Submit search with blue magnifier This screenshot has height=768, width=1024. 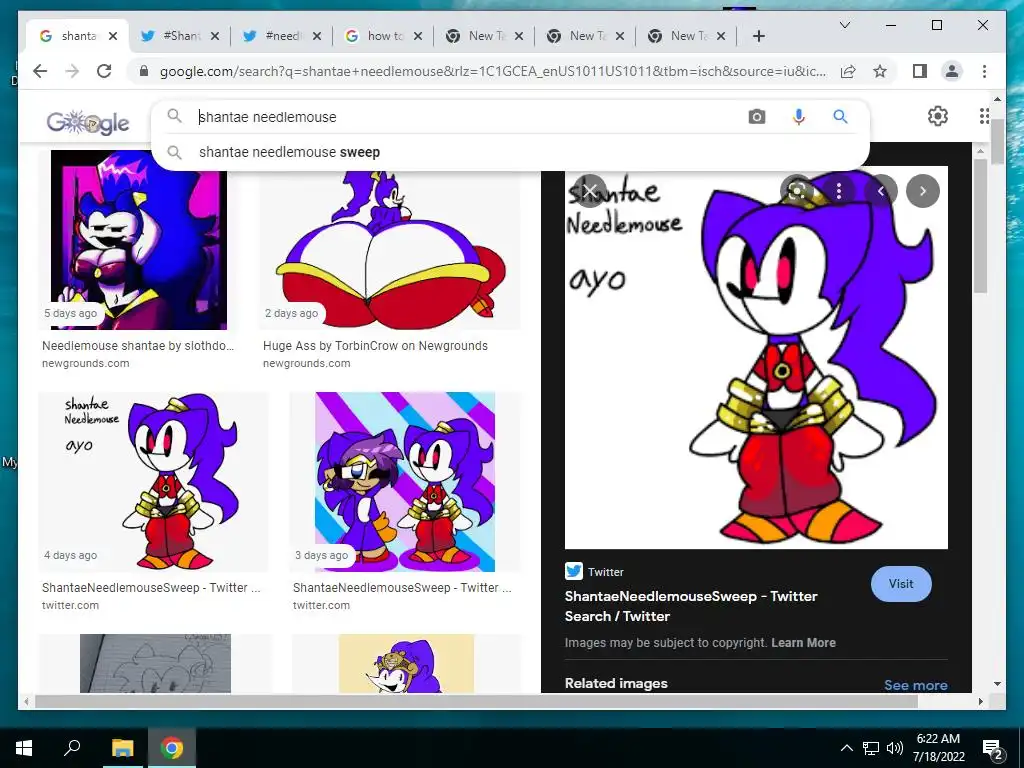pos(840,117)
